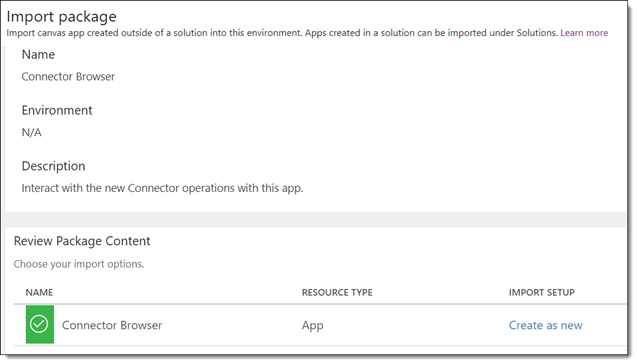
Task: Click the Connector Browser row name
Action: pyautogui.click(x=112, y=325)
